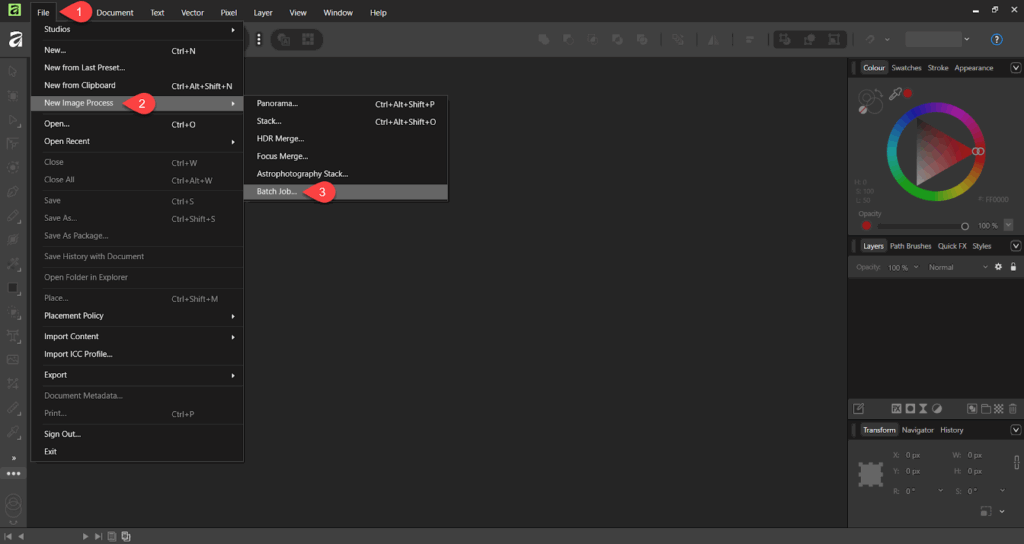Open the layer cog settings icon
The height and width of the screenshot is (544, 1024).
point(998,267)
